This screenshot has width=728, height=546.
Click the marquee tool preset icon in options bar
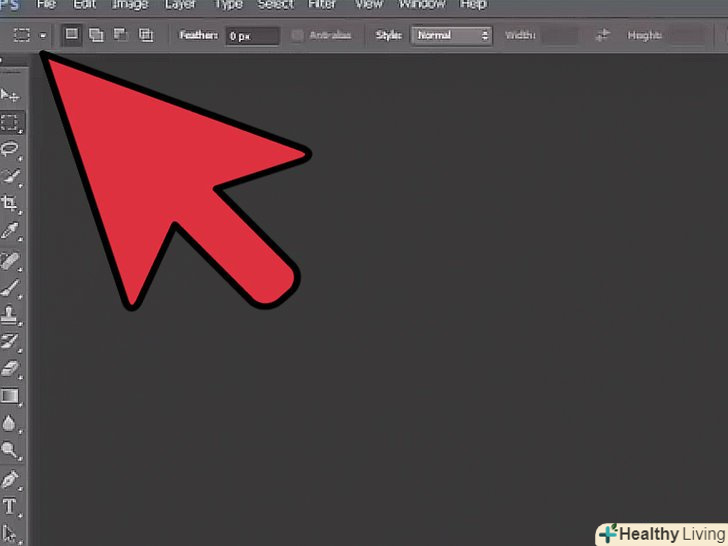coord(21,35)
